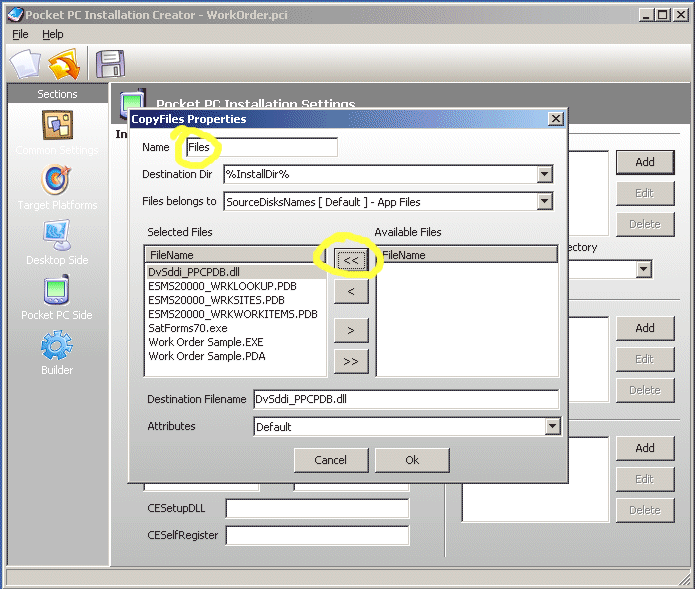Select DvSddi_PPCPDB.dll in Selected Files
The width and height of the screenshot is (695, 589).
click(236, 272)
